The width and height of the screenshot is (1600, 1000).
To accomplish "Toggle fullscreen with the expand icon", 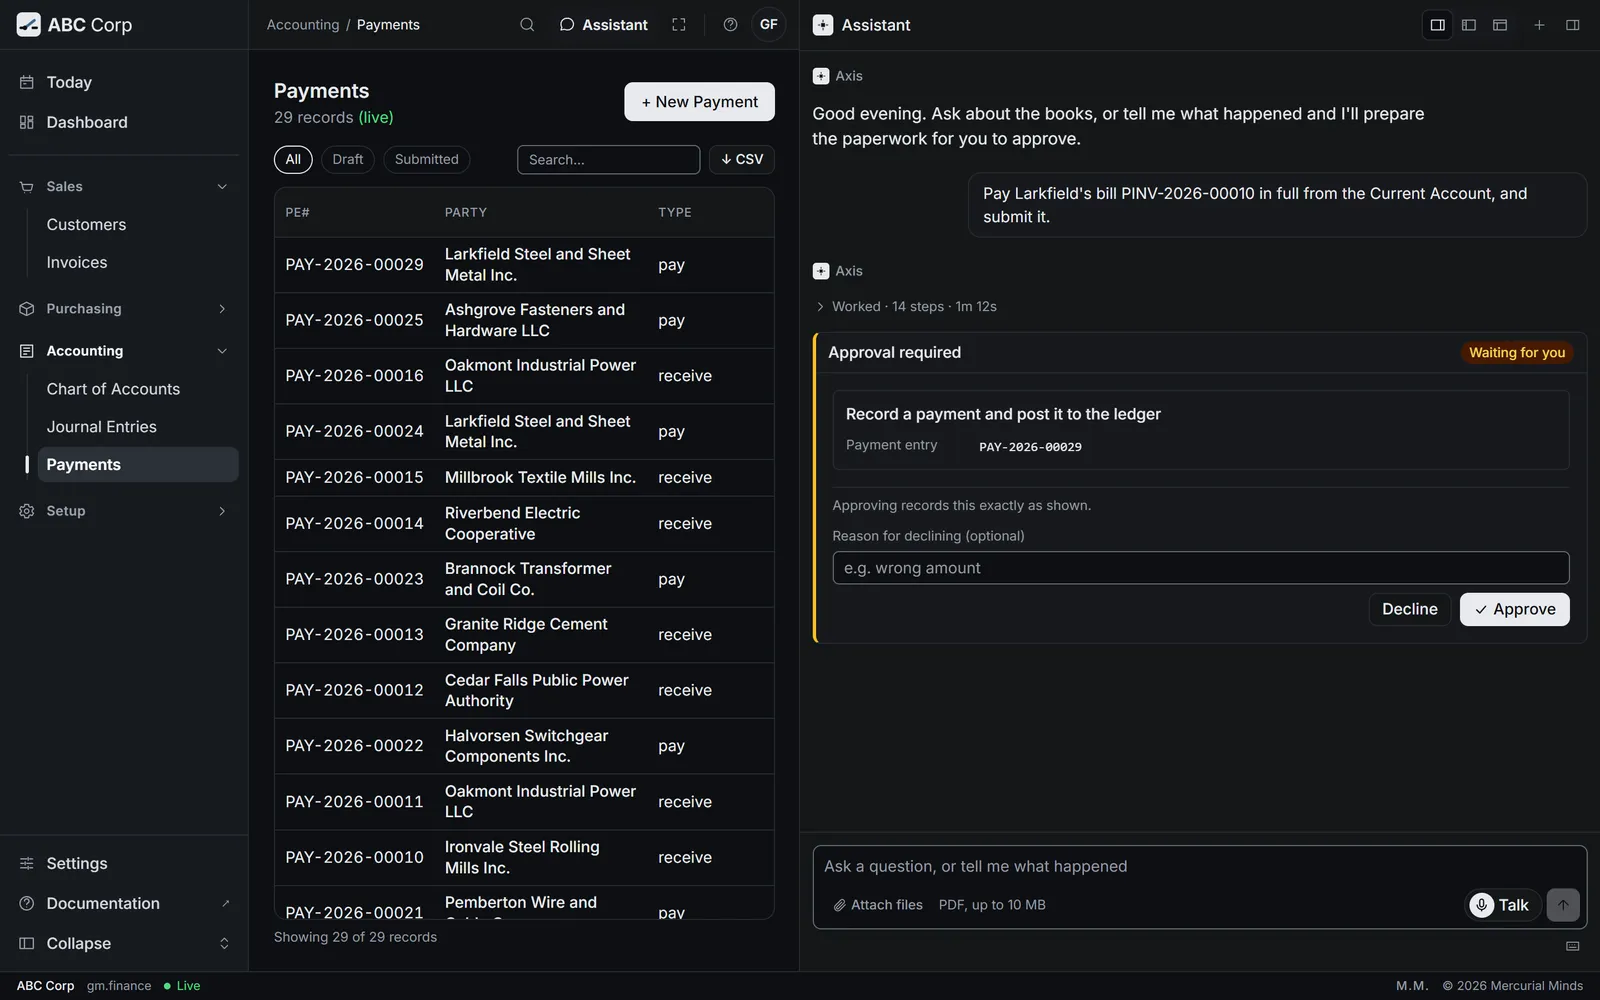I will tap(679, 25).
